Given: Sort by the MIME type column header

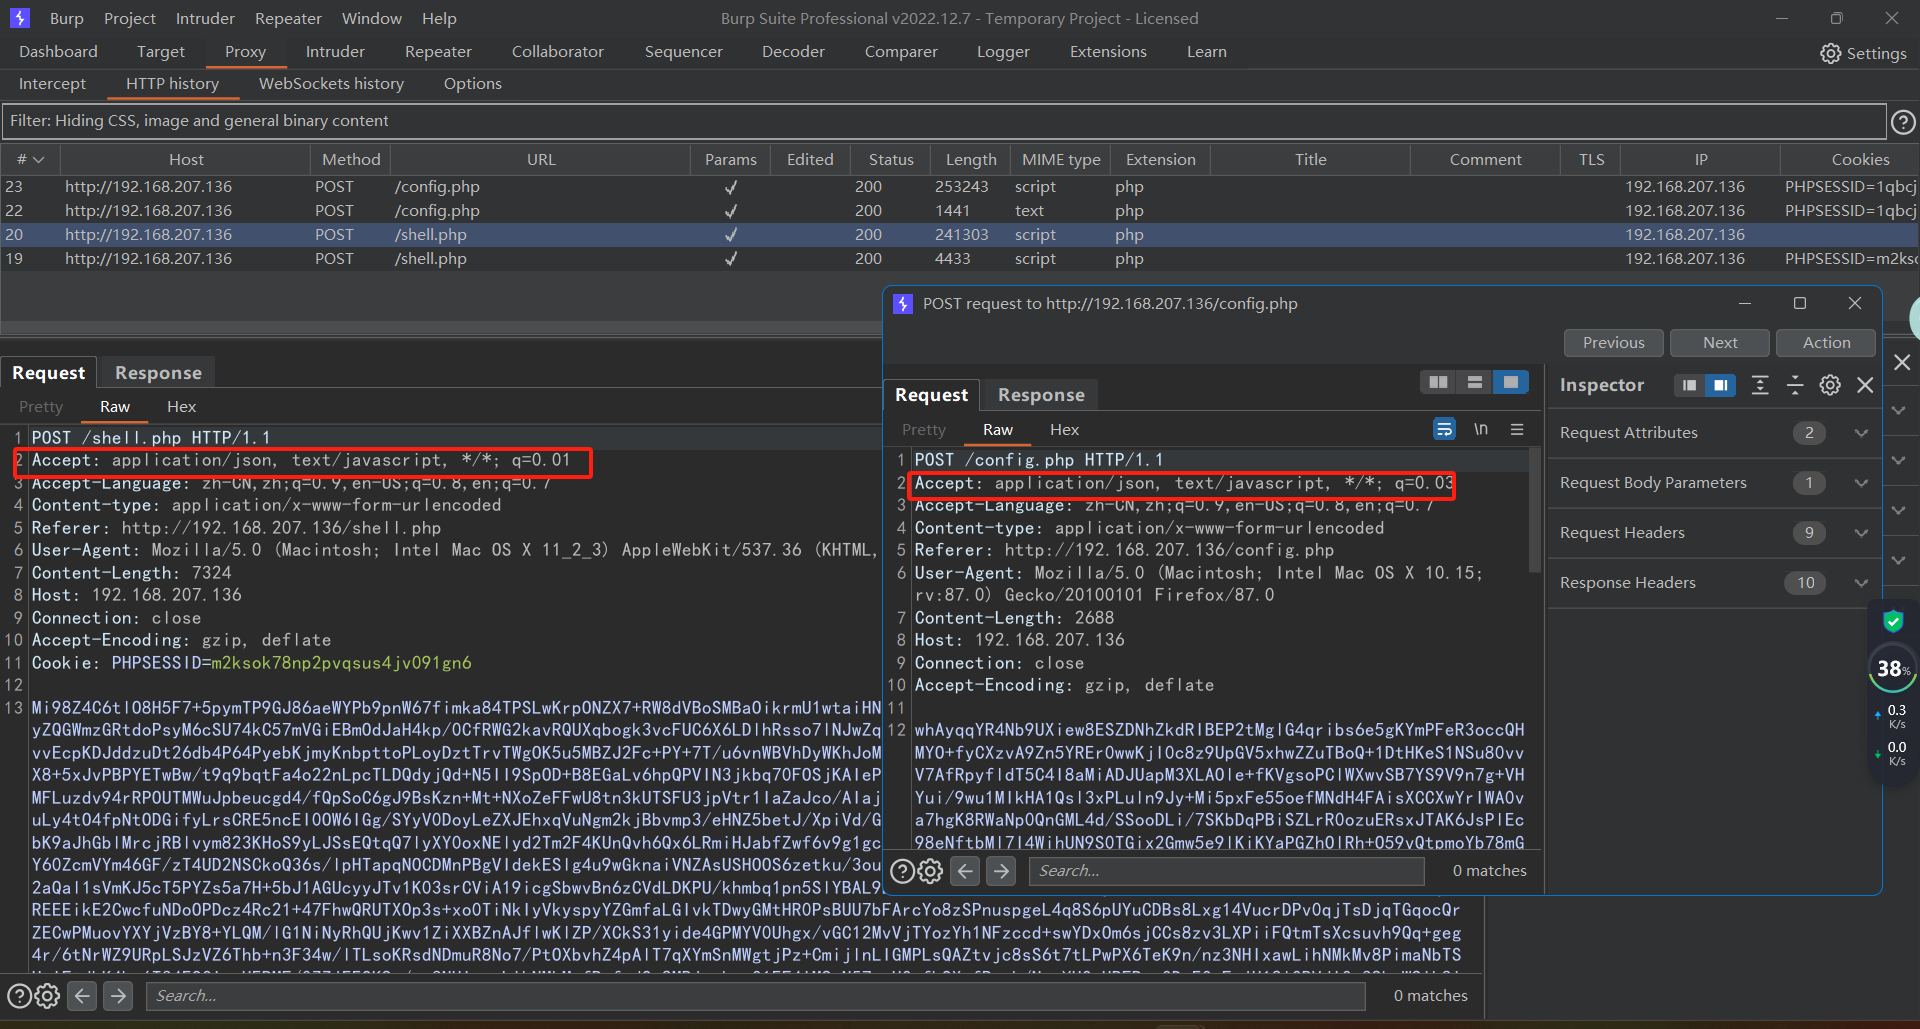Looking at the screenshot, I should click(1061, 160).
